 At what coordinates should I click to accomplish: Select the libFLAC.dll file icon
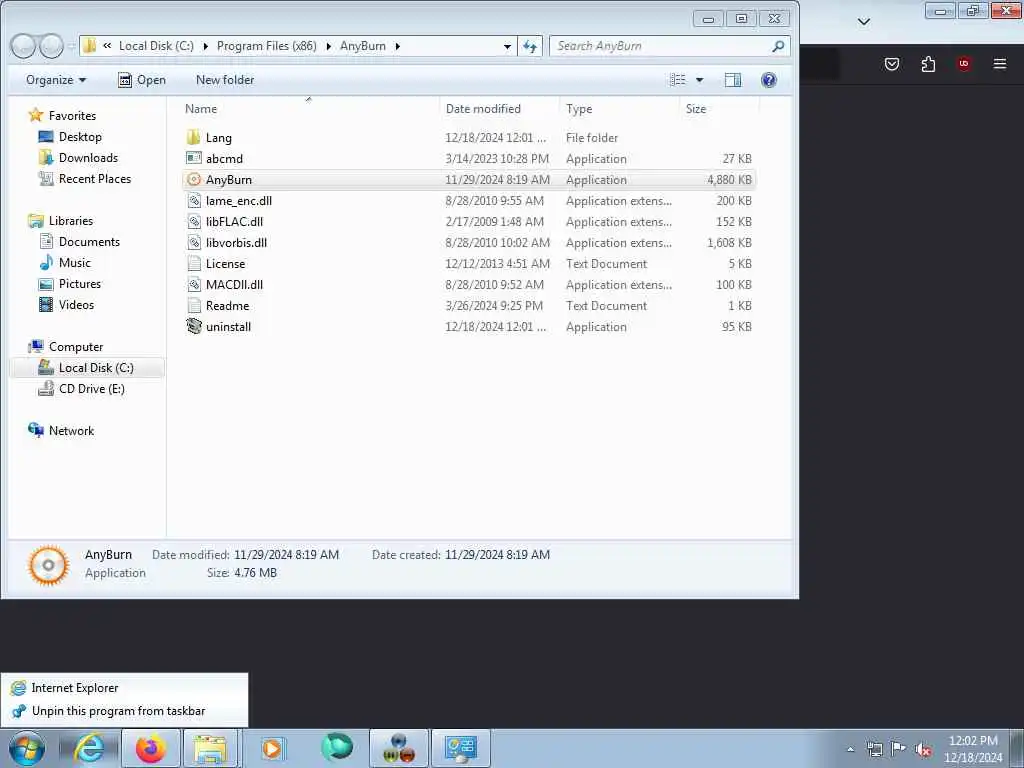(193, 221)
